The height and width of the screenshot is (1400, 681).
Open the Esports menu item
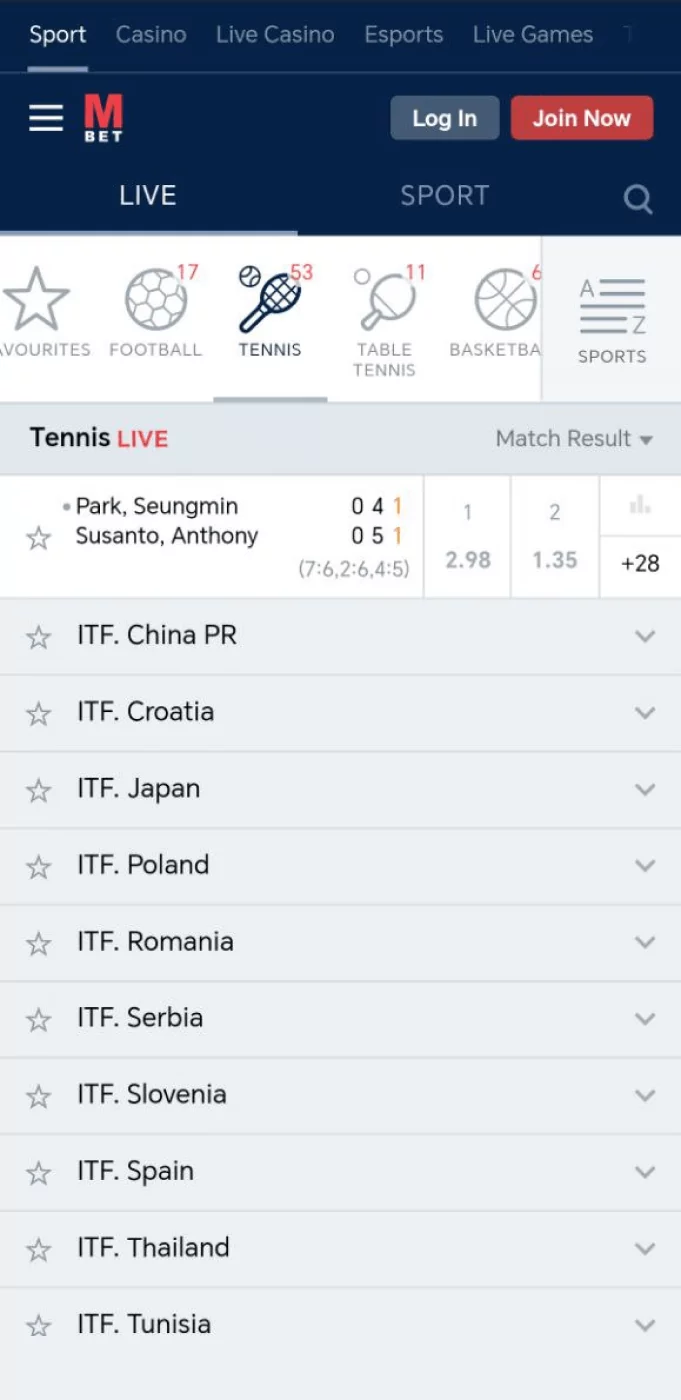[x=403, y=34]
